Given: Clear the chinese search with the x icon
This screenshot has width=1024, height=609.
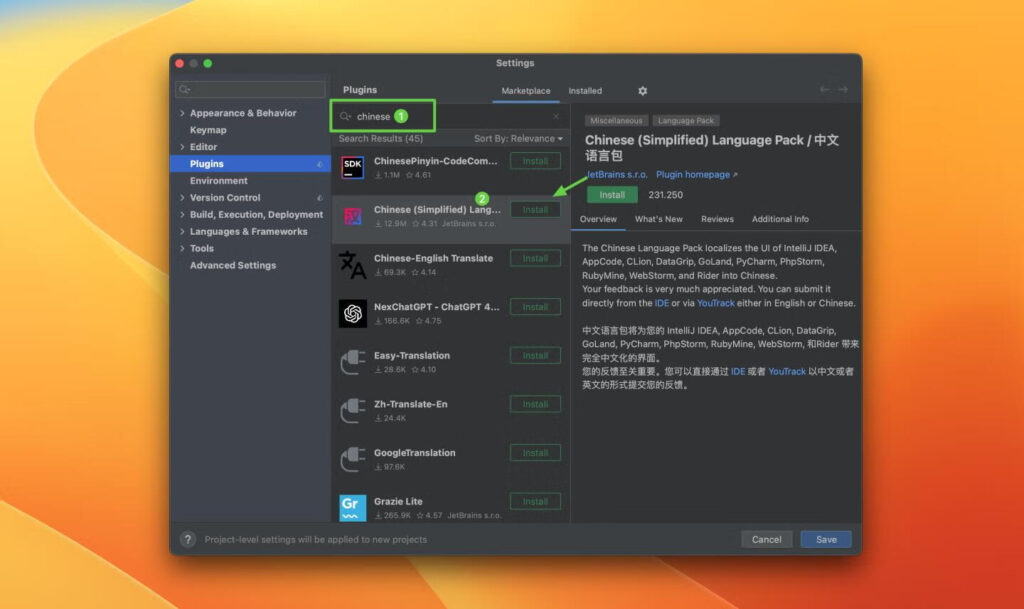Looking at the screenshot, I should coord(556,115).
